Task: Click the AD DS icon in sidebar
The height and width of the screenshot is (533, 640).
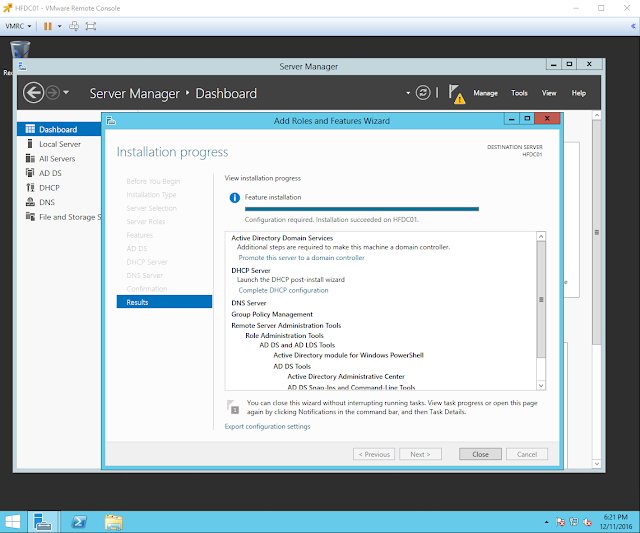Action: [x=30, y=173]
